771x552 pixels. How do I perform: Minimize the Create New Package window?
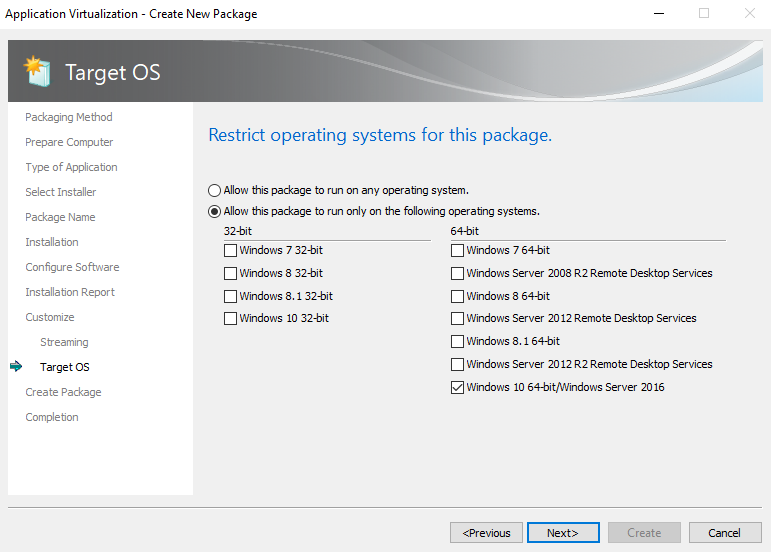click(x=659, y=13)
